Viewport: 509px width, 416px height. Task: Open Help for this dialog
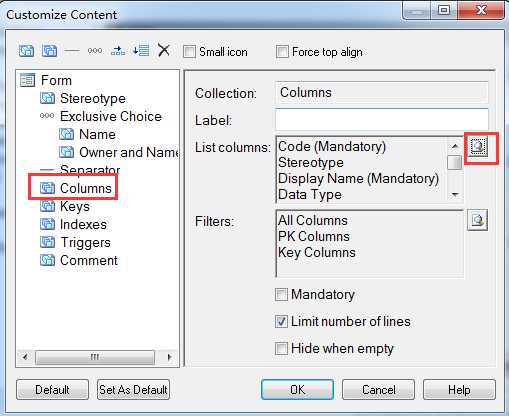[459, 389]
